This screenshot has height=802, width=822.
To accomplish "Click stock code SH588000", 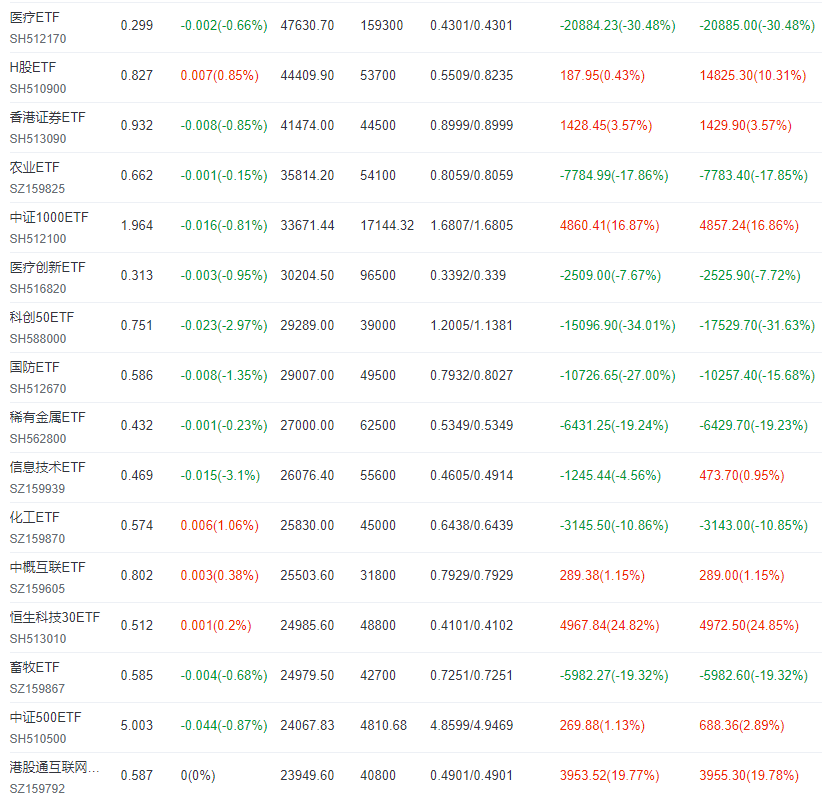I will (38, 339).
